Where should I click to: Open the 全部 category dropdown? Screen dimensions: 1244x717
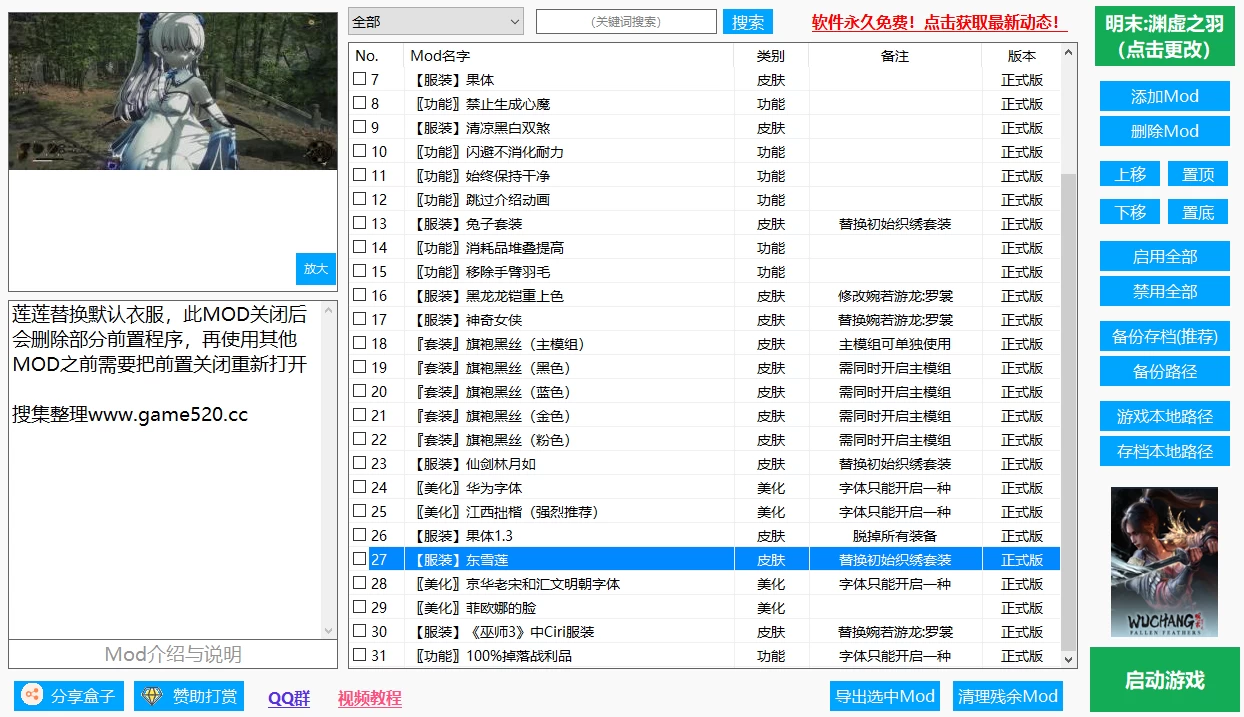click(436, 21)
